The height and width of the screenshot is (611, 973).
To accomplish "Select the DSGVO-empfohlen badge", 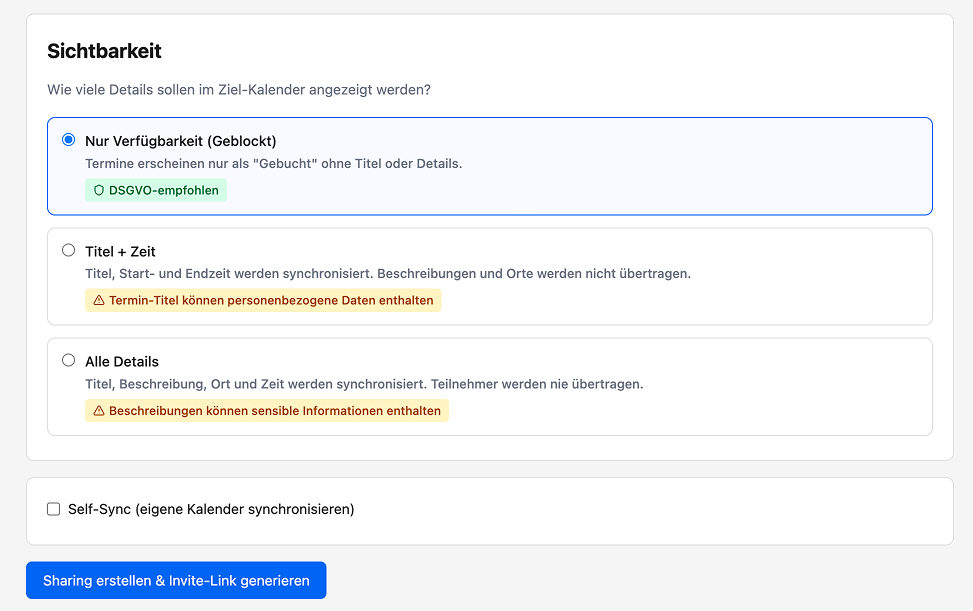I will coord(156,190).
